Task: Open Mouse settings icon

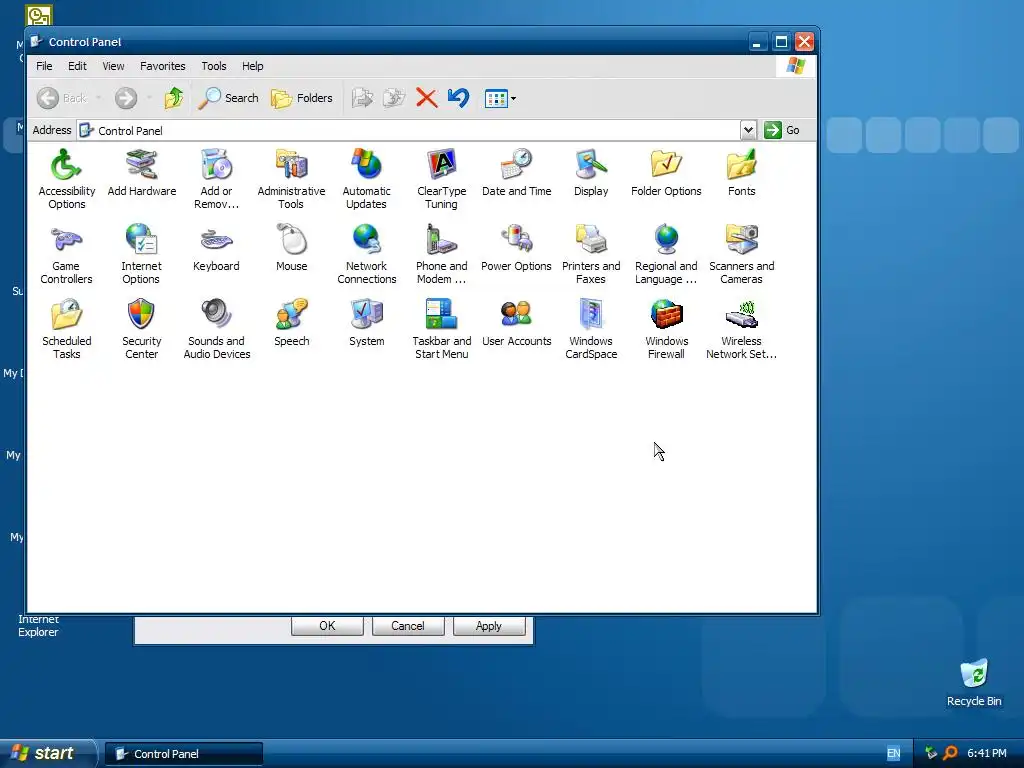Action: [291, 248]
